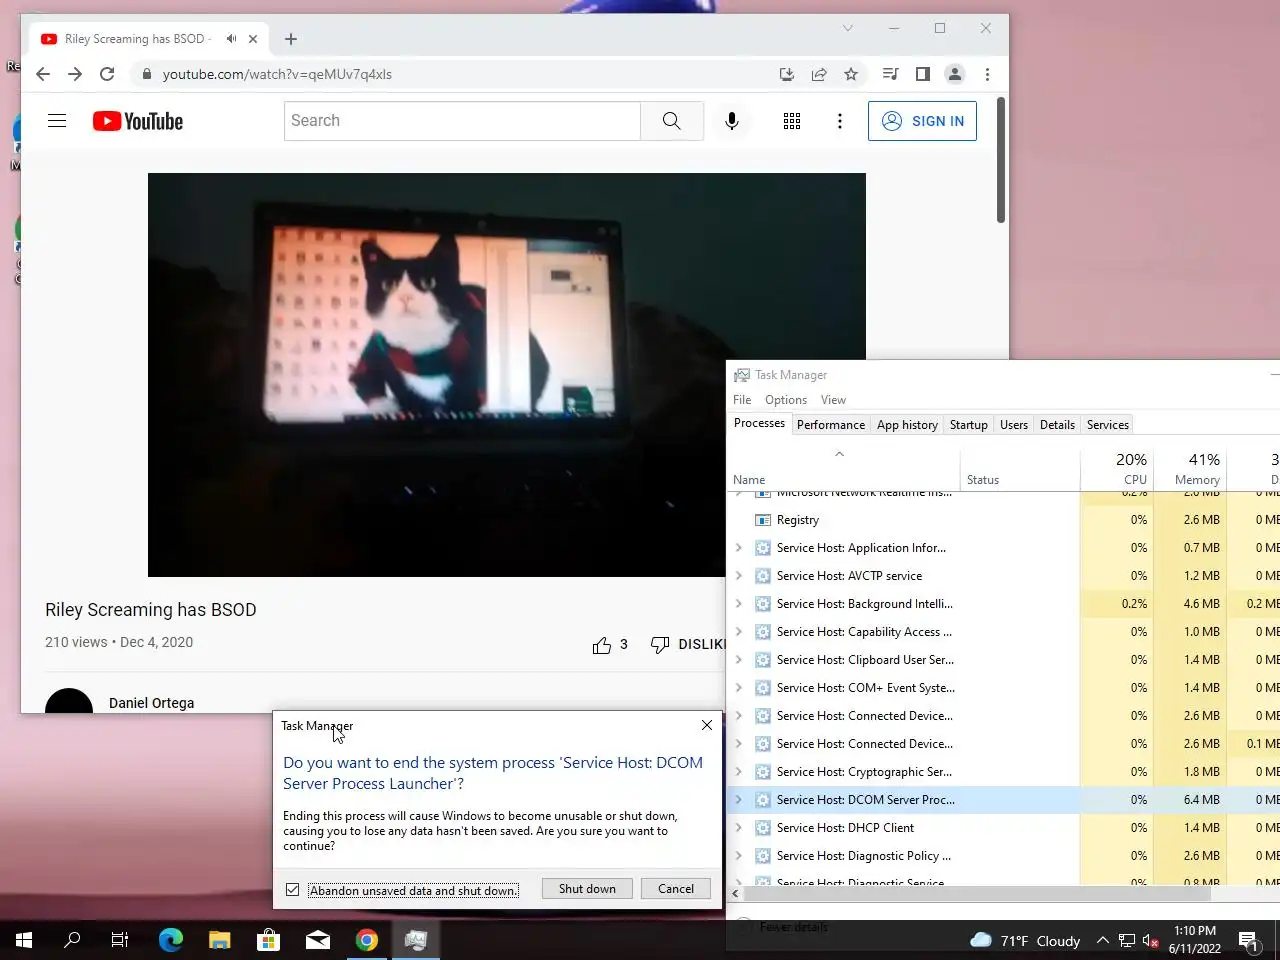Viewport: 1280px width, 960px height.
Task: Go forward with Chrome's forward arrow
Action: point(75,74)
